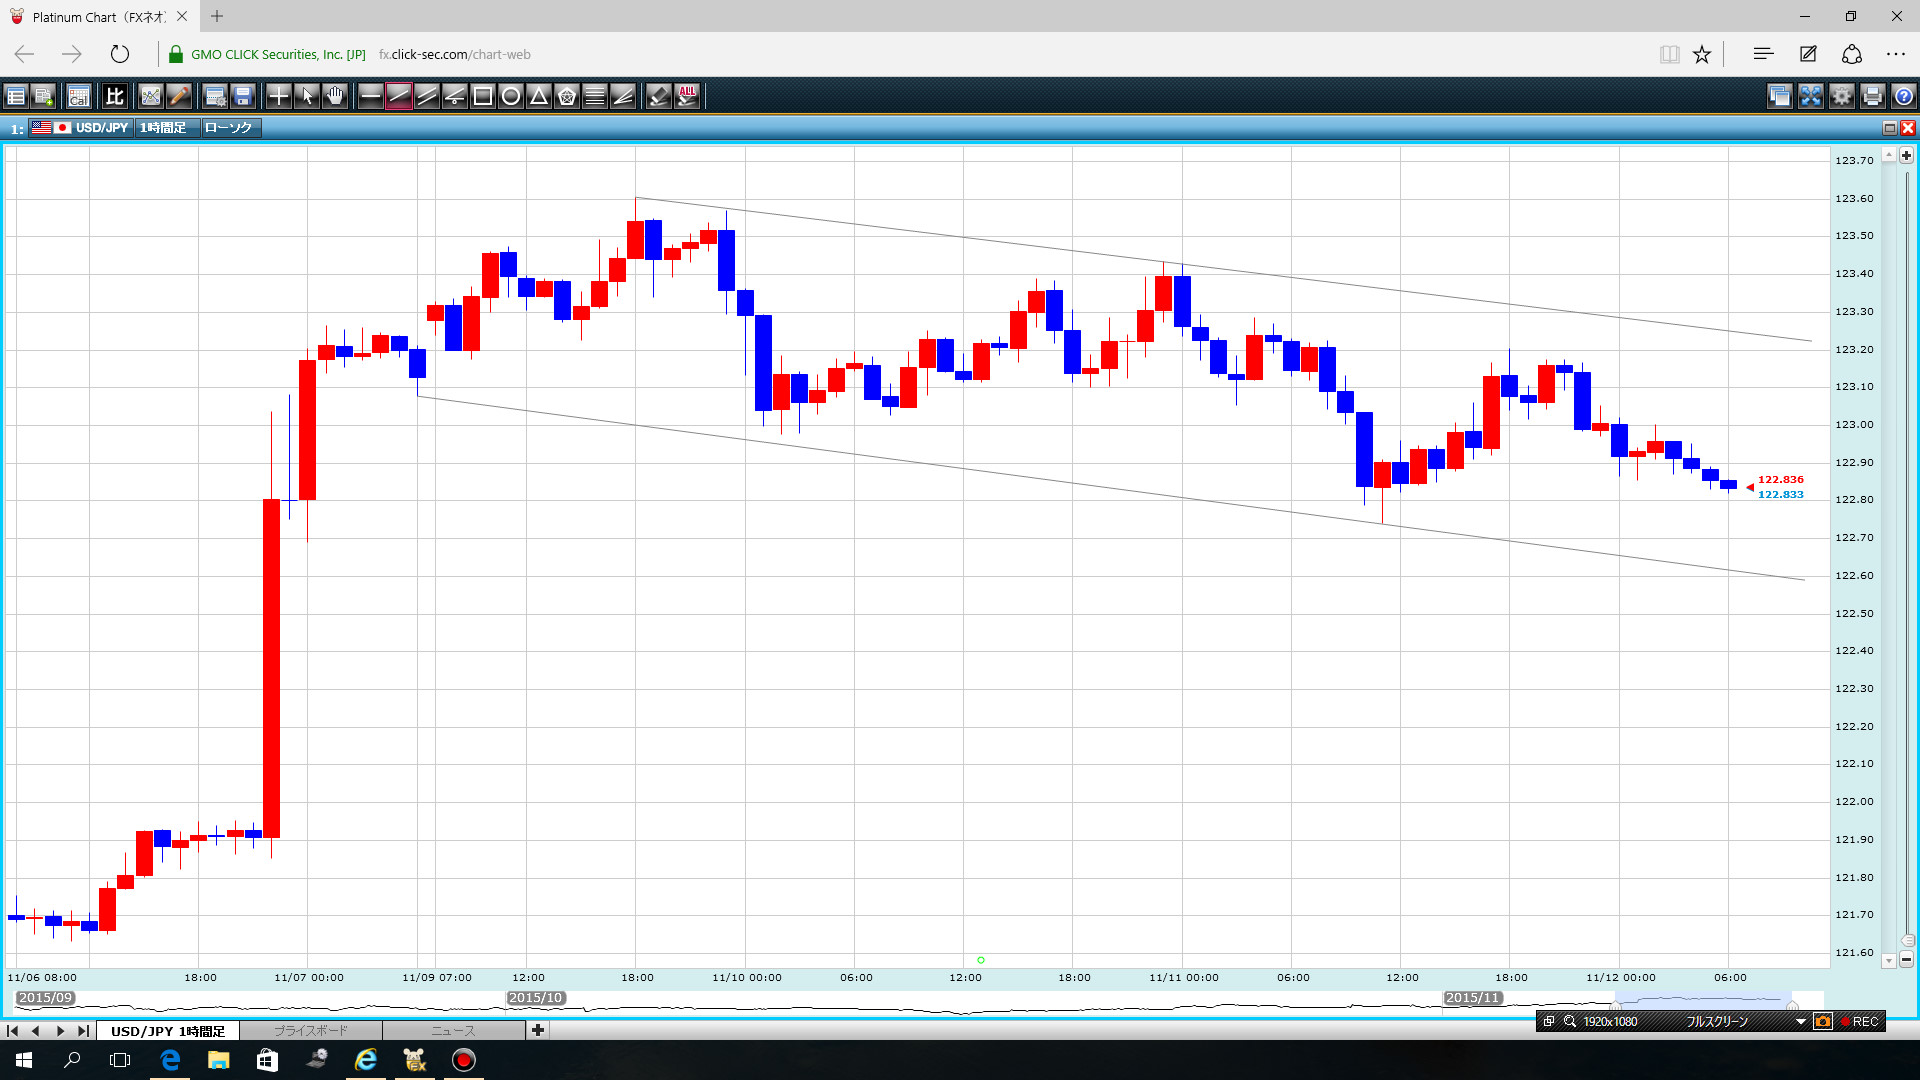The image size is (1920, 1080).
Task: Add a new tab with plus button
Action: (538, 1030)
